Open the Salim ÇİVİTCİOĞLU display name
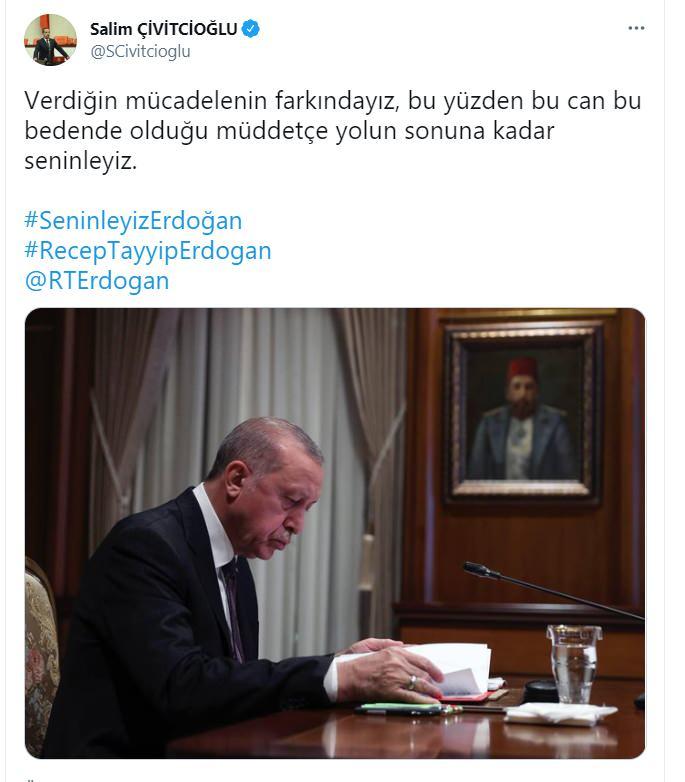The width and height of the screenshot is (685, 782). (164, 29)
